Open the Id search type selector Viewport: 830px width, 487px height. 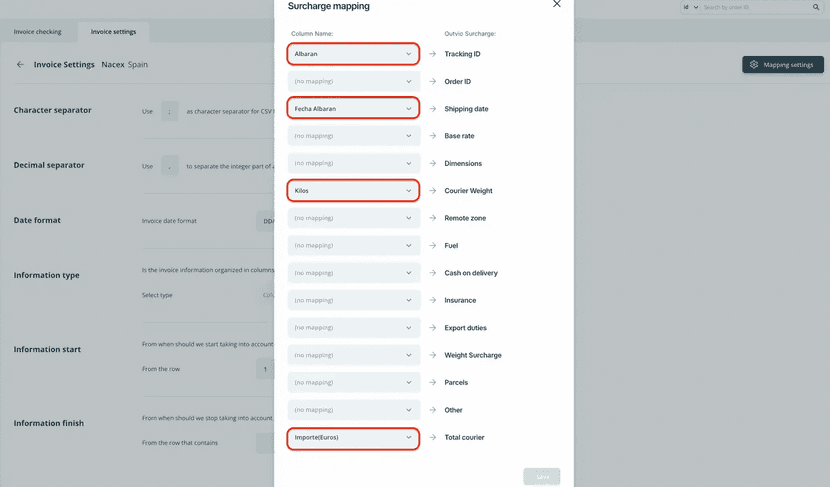click(690, 7)
